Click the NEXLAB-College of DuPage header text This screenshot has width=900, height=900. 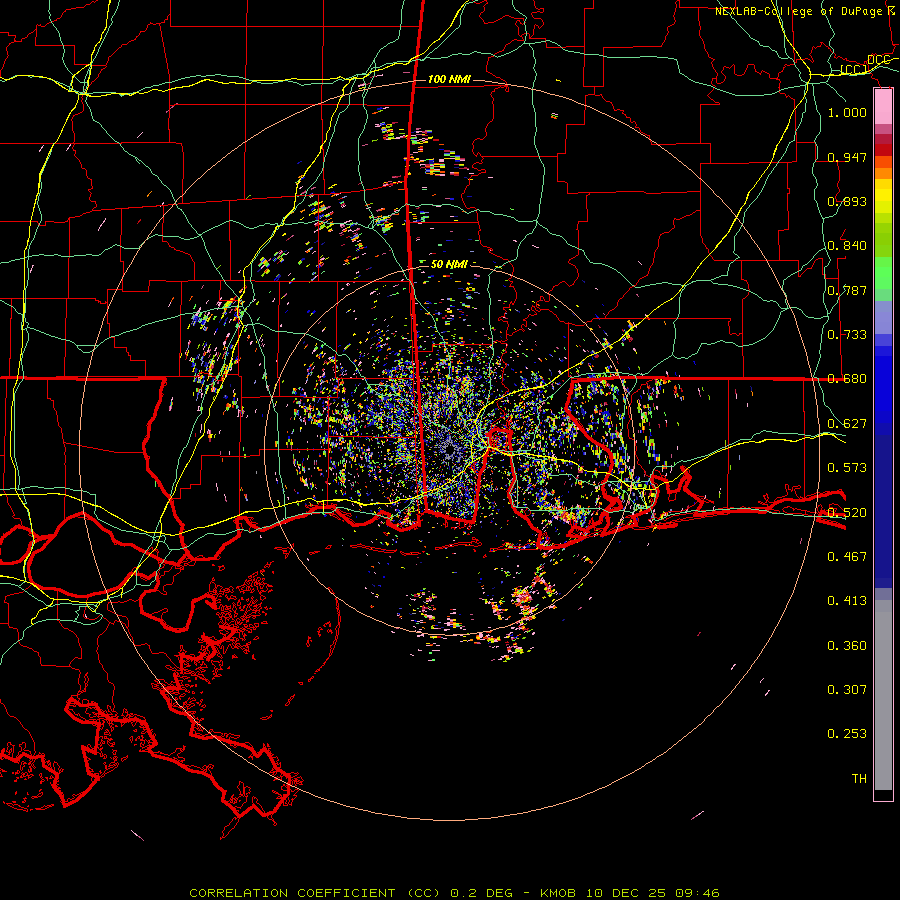pyautogui.click(x=805, y=11)
